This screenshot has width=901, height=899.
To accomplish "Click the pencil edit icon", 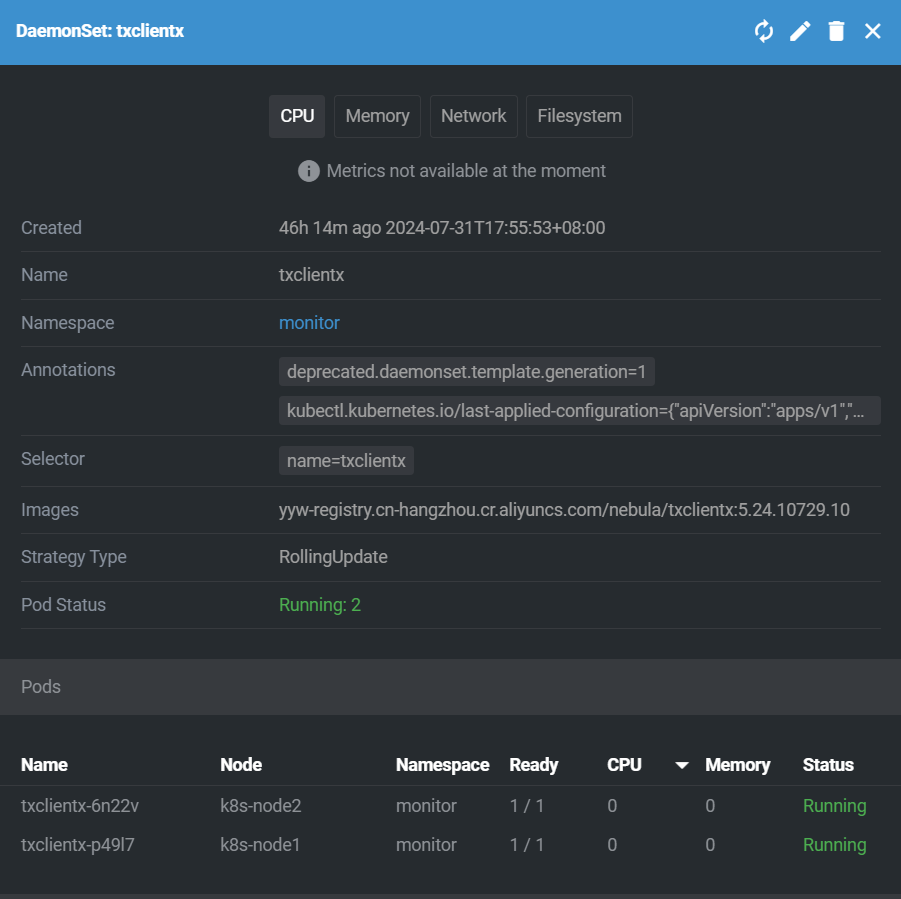I will coord(800,31).
